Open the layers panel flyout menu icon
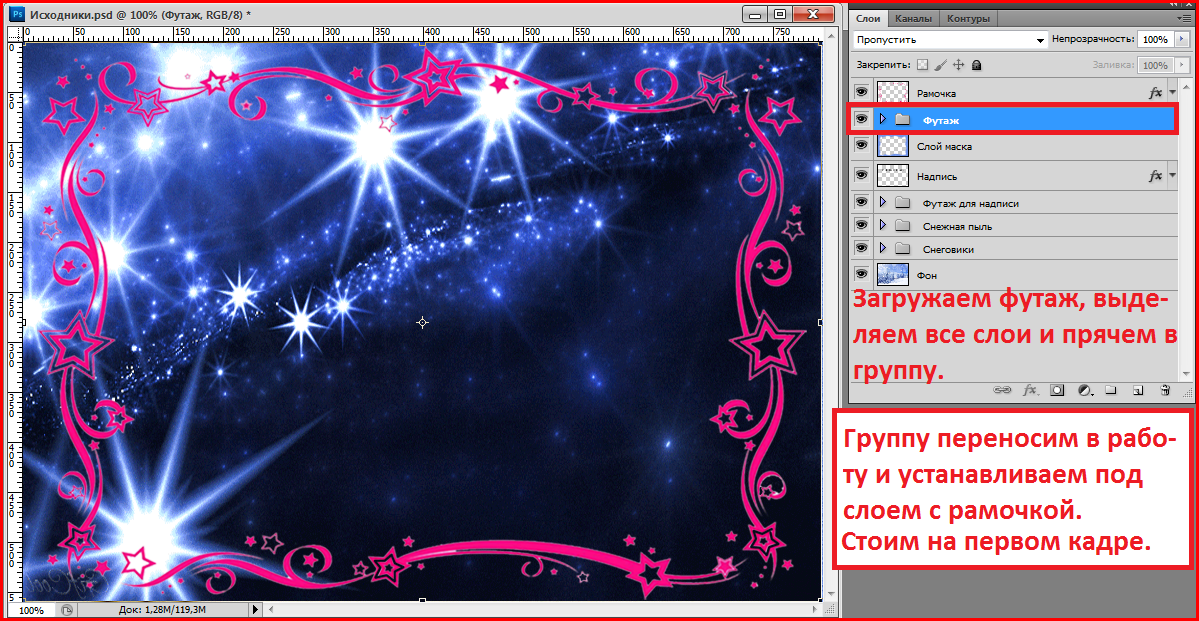1199x621 pixels. pos(1184,18)
